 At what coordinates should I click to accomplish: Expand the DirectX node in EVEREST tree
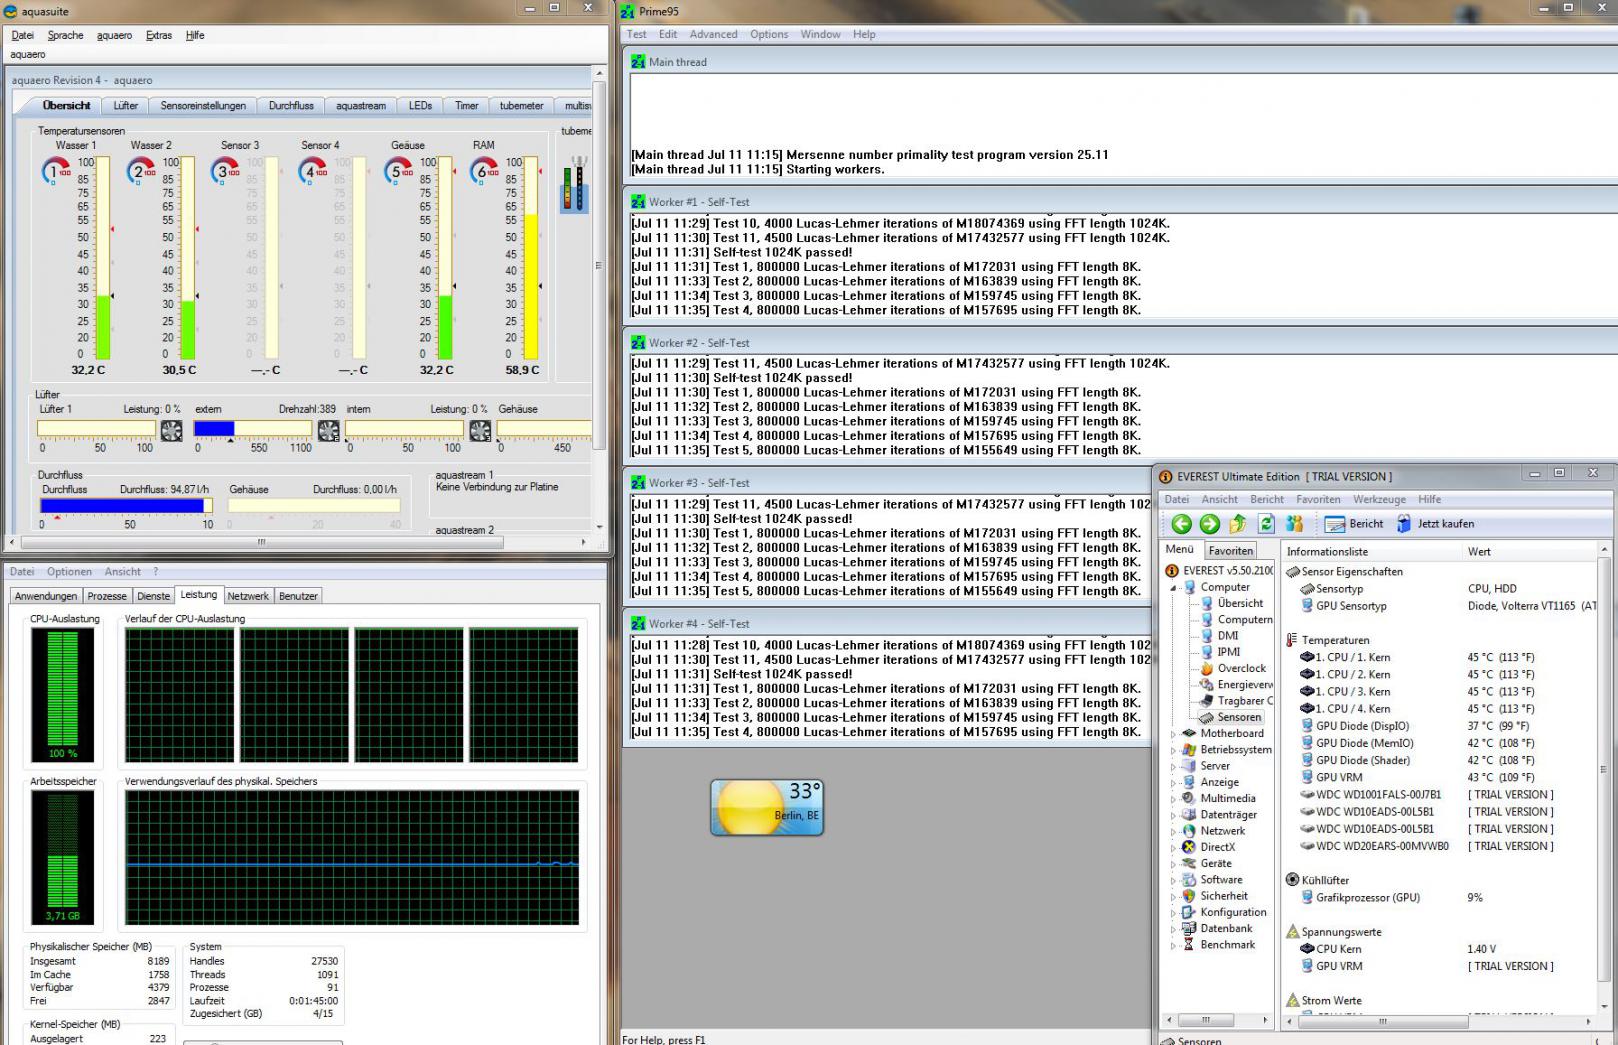coord(1174,848)
